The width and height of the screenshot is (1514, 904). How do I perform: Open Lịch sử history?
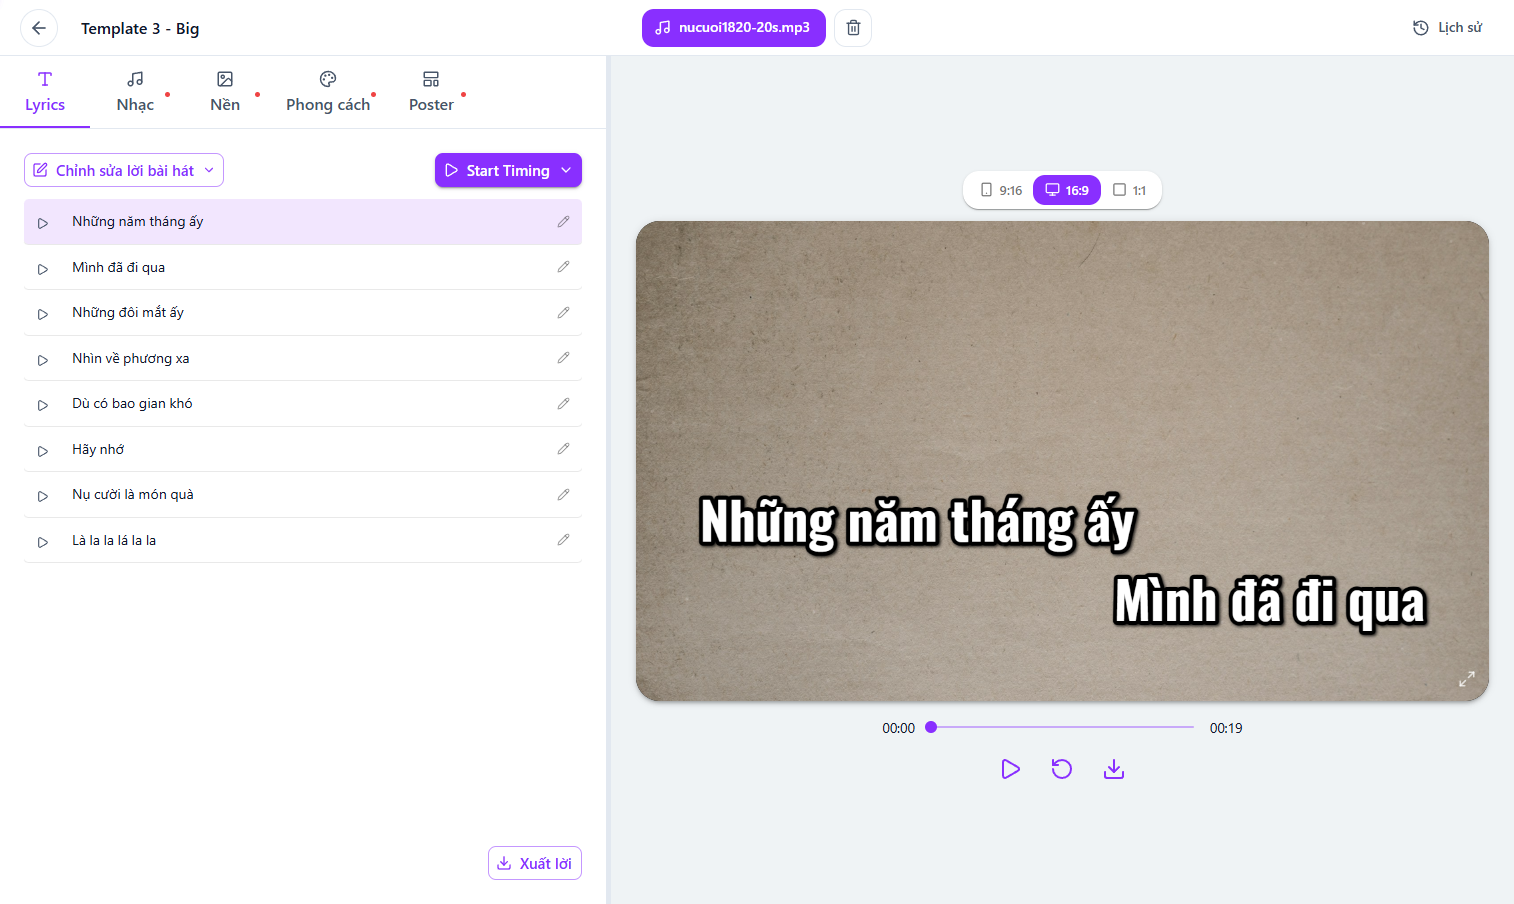[1447, 28]
